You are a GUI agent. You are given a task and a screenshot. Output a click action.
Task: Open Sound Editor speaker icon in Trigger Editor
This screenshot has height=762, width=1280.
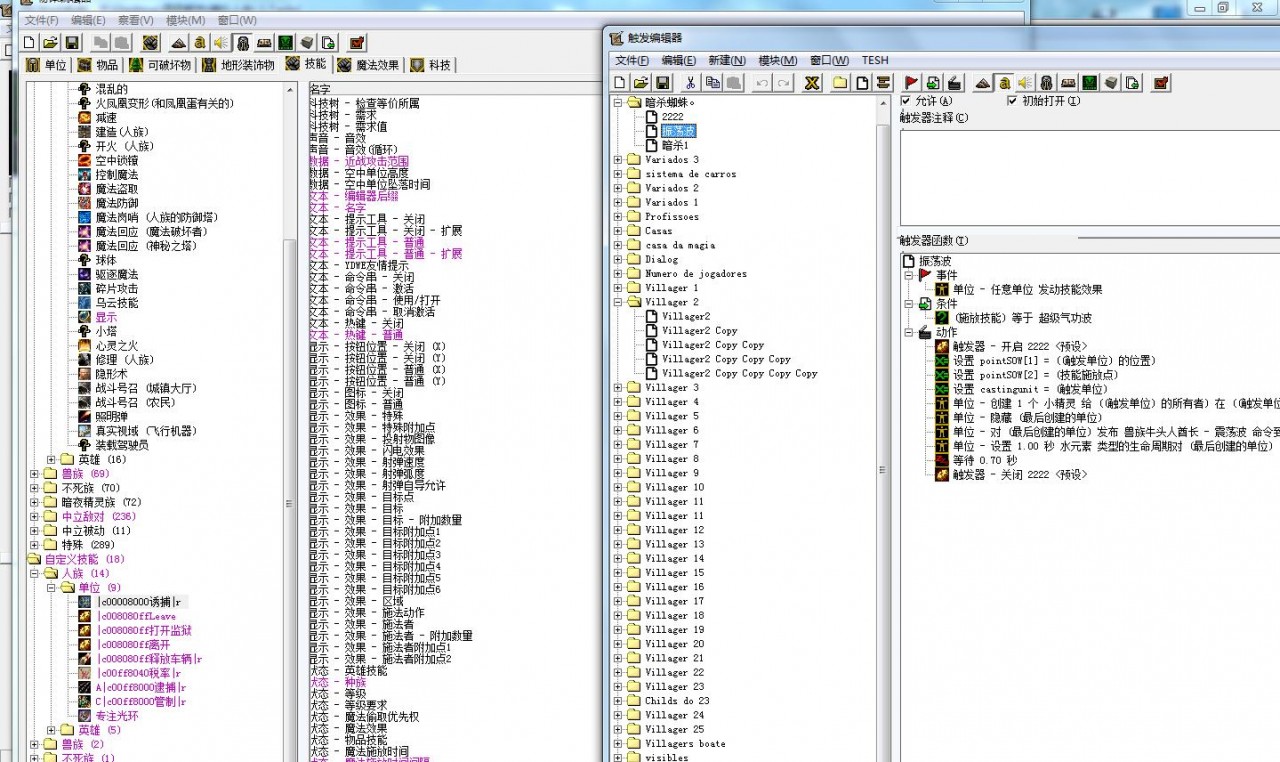[x=1025, y=83]
